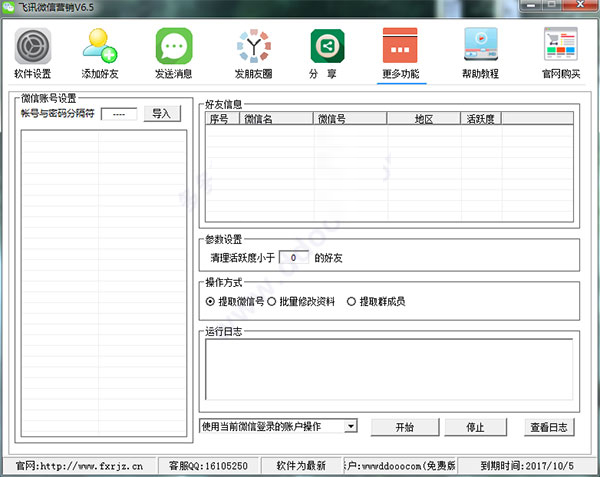Click the 帮助教程 label text

click(x=481, y=74)
